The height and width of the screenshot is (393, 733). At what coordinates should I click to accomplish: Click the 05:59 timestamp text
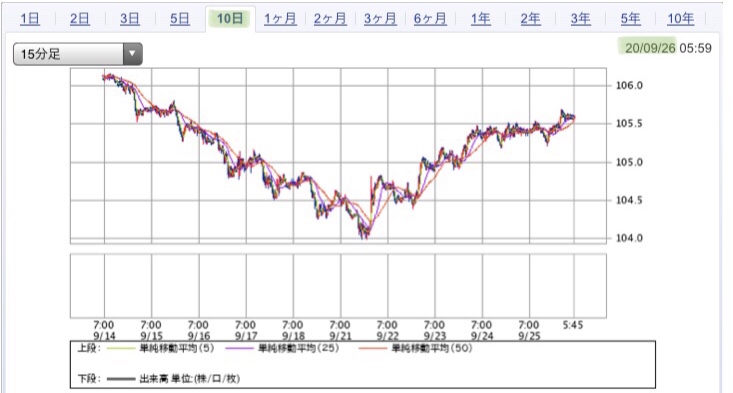pyautogui.click(x=696, y=48)
